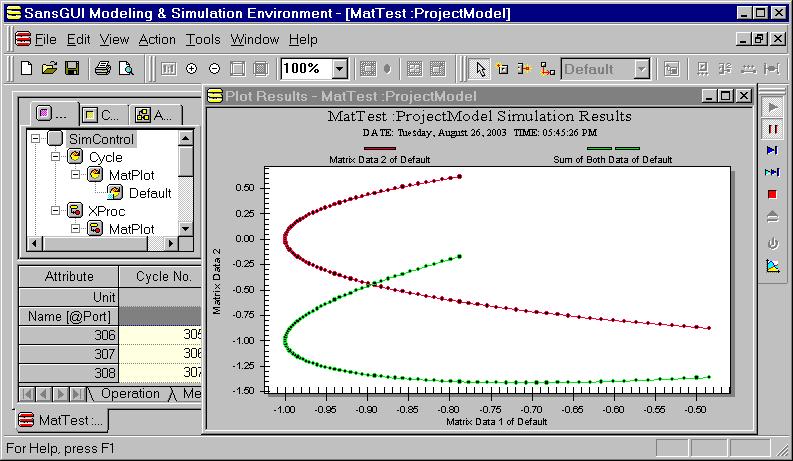Open the zoom percentage dropdown arrow

point(340,69)
